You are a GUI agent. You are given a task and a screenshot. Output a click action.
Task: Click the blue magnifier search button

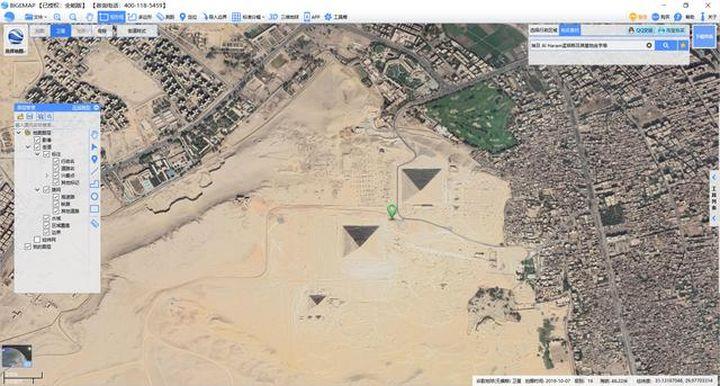(x=665, y=45)
